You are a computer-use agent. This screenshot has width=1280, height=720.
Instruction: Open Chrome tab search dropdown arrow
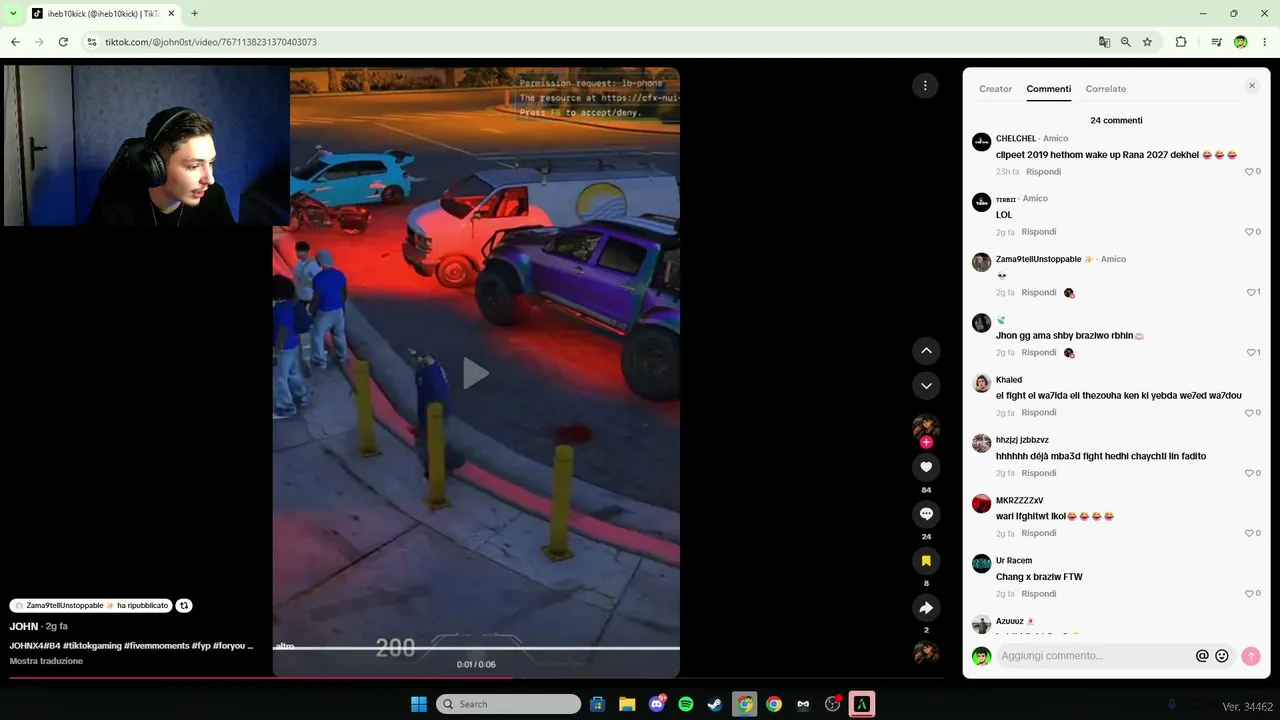[13, 13]
